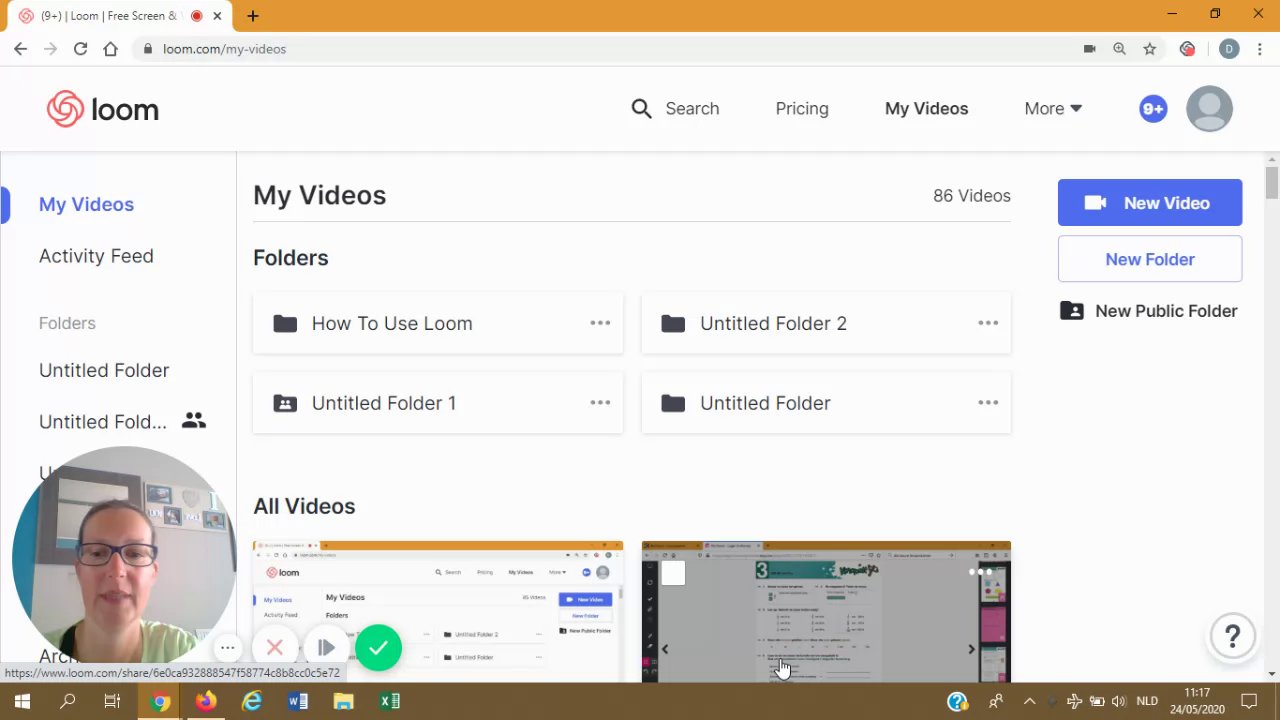Open the 9+ notifications badge
Screen dimensions: 1280x720
[1153, 109]
